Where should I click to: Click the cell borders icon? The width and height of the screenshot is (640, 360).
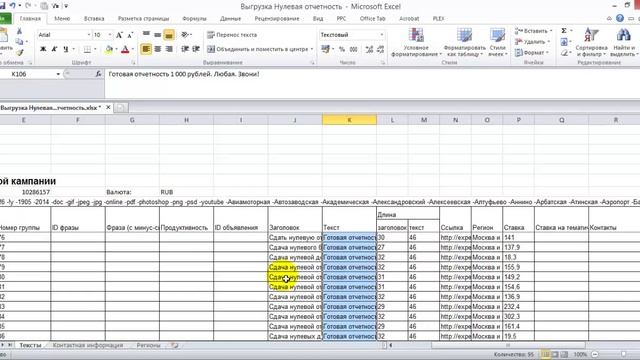87,49
